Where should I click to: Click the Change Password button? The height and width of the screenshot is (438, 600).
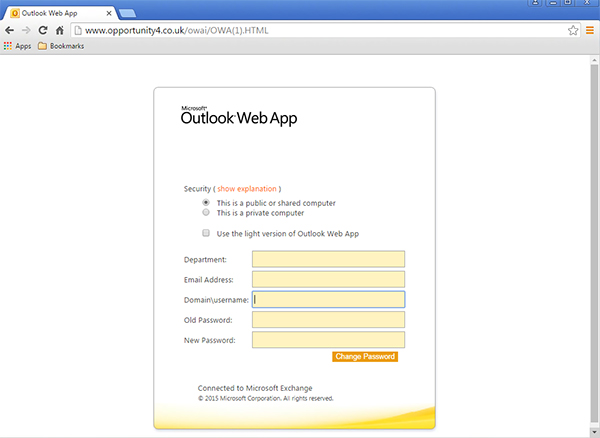(365, 357)
